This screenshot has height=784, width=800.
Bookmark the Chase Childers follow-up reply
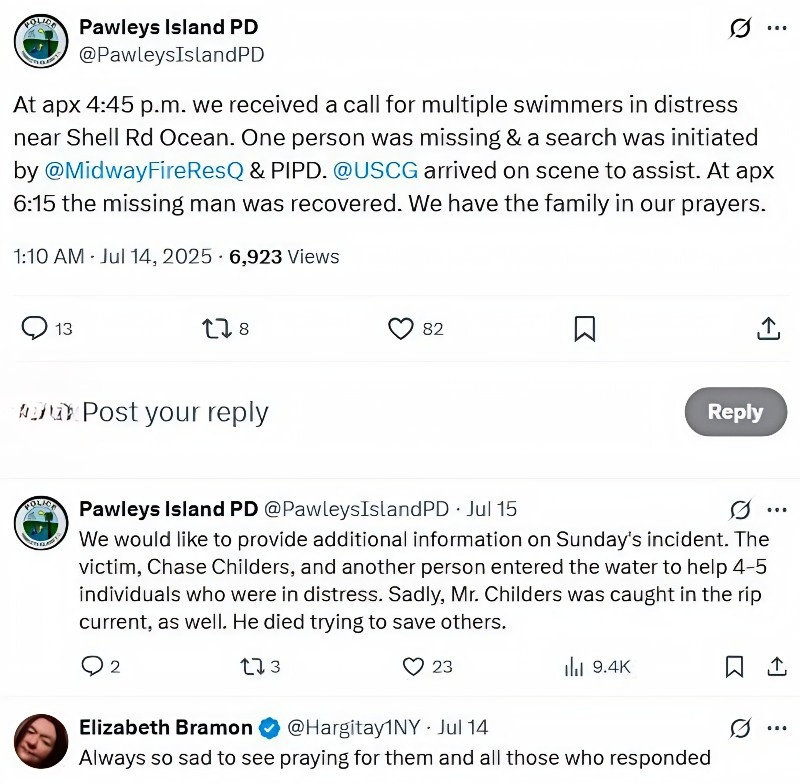(x=734, y=666)
